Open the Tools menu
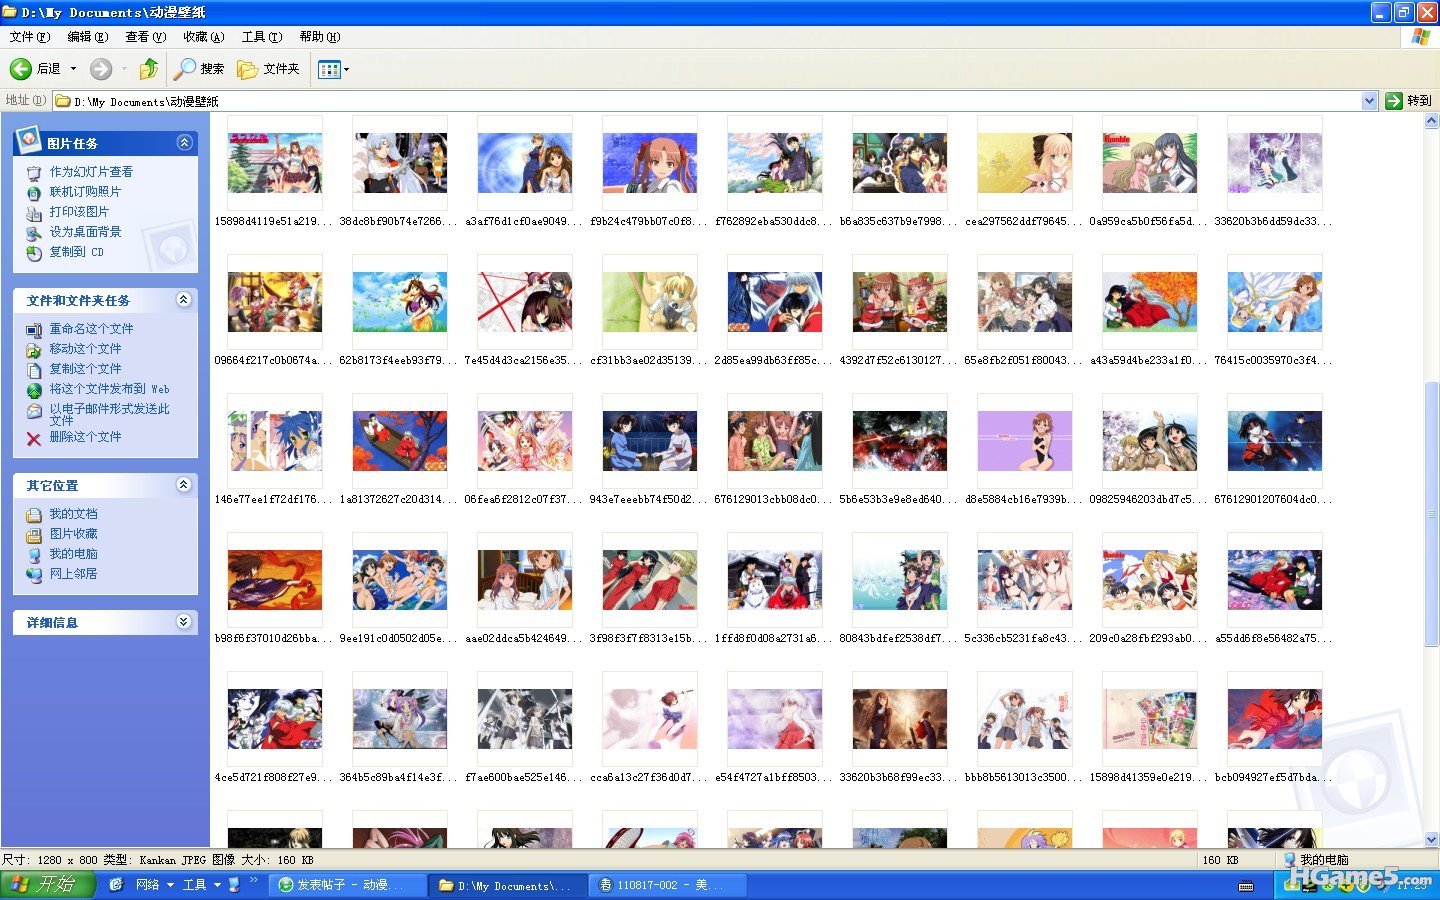The width and height of the screenshot is (1440, 900). tap(261, 37)
